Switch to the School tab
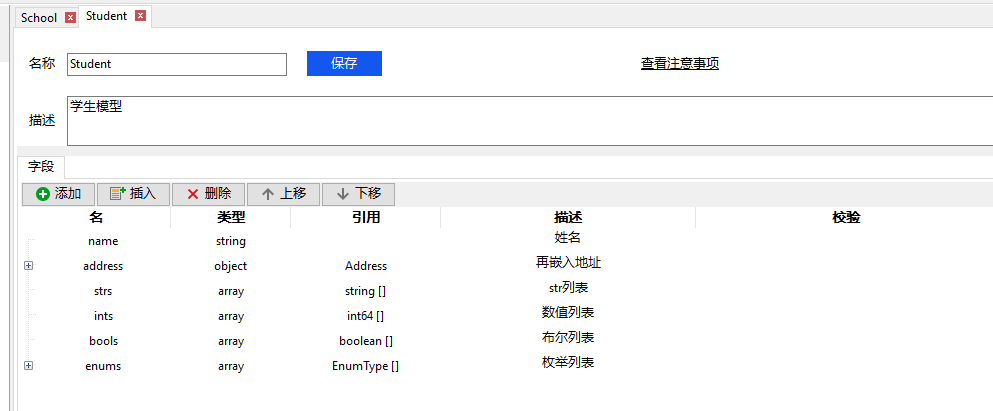The height and width of the screenshot is (411, 993). pyautogui.click(x=39, y=18)
